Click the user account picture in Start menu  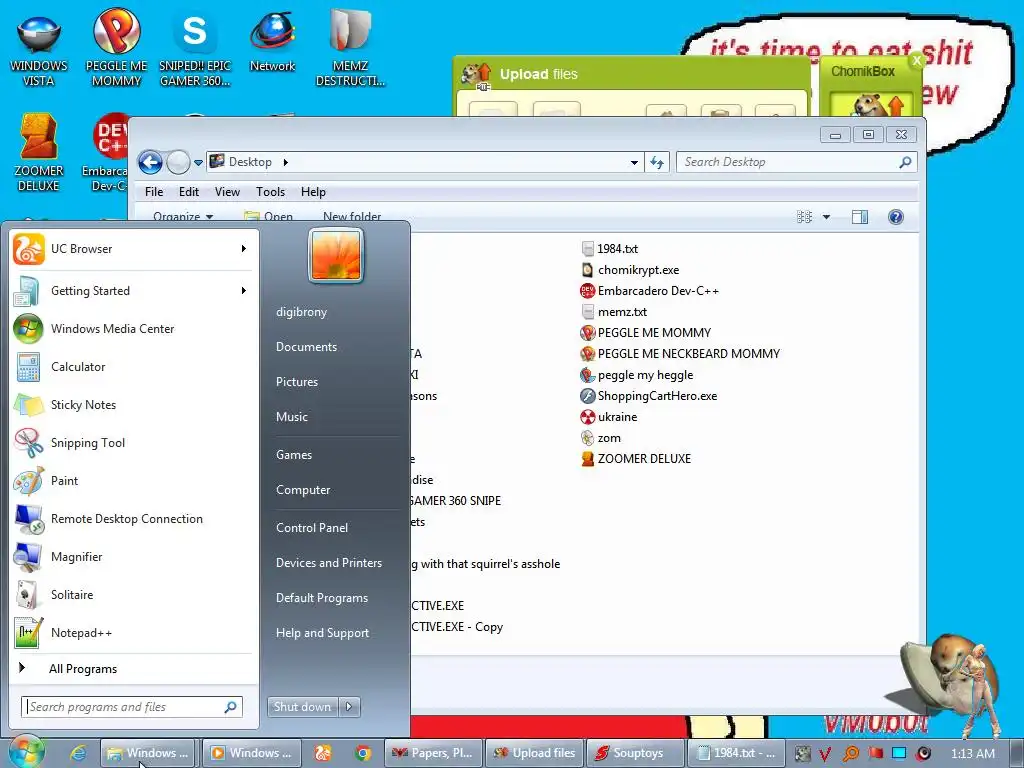click(336, 256)
